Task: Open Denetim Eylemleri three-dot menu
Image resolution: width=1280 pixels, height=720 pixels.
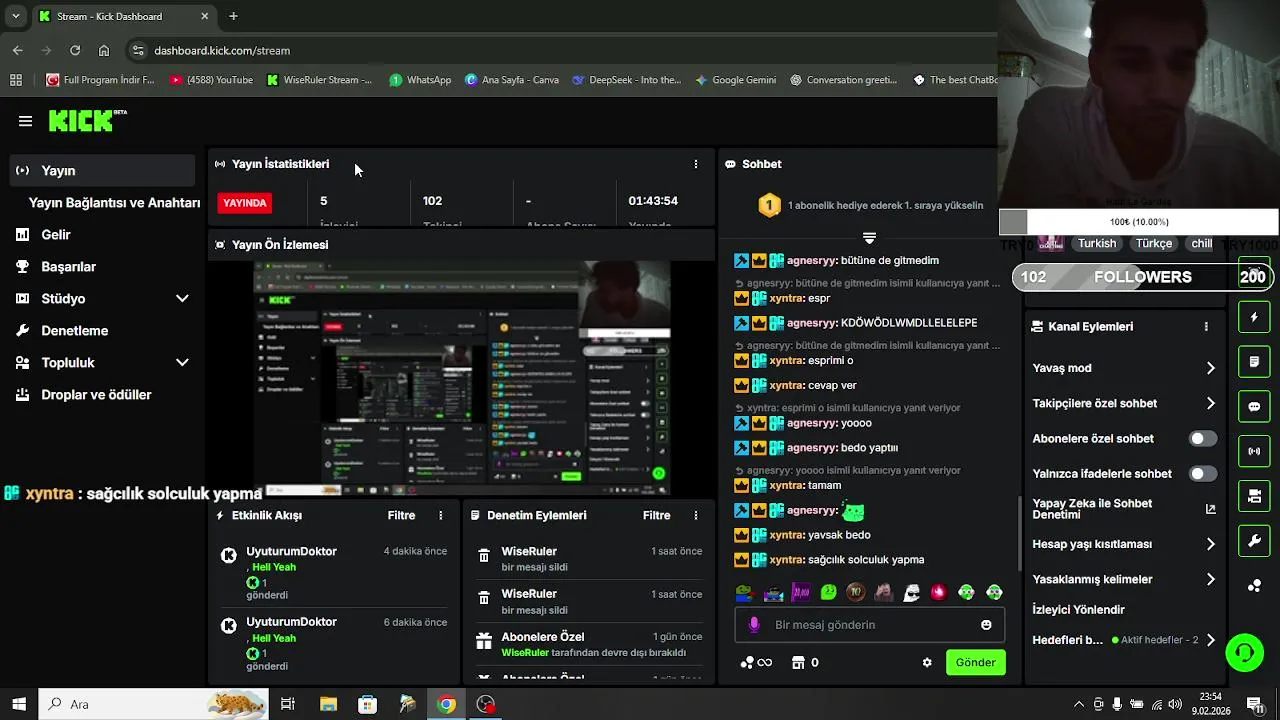Action: pos(696,515)
